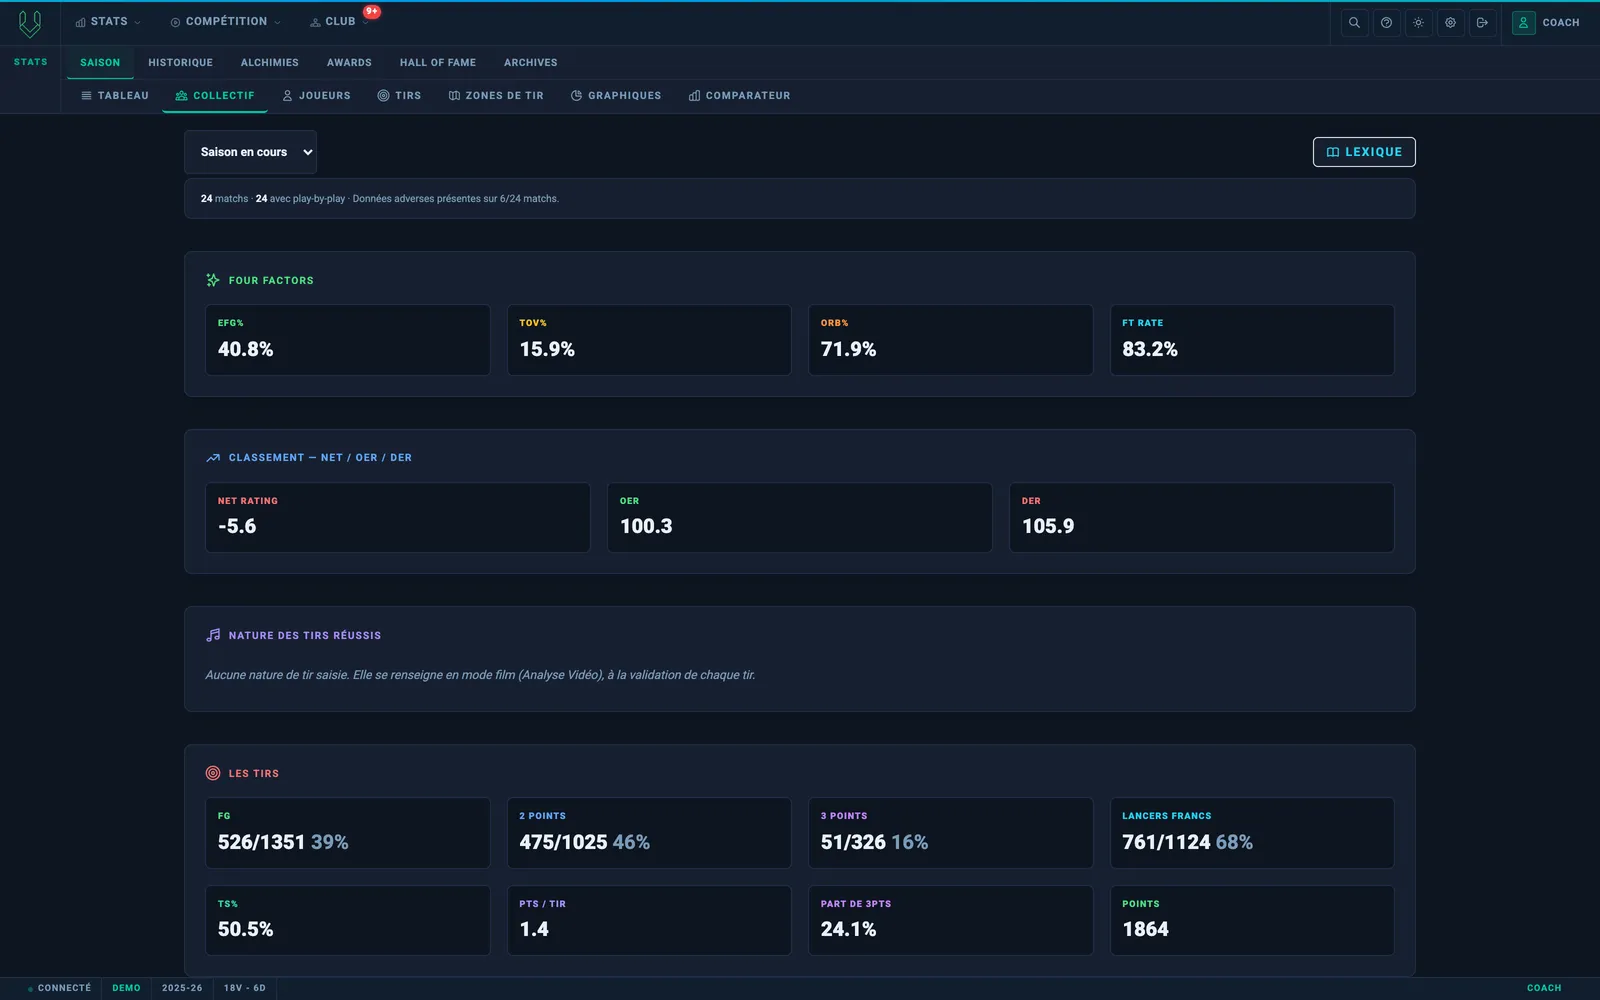Expand the Stats top menu
The height and width of the screenshot is (1000, 1600).
(x=108, y=22)
